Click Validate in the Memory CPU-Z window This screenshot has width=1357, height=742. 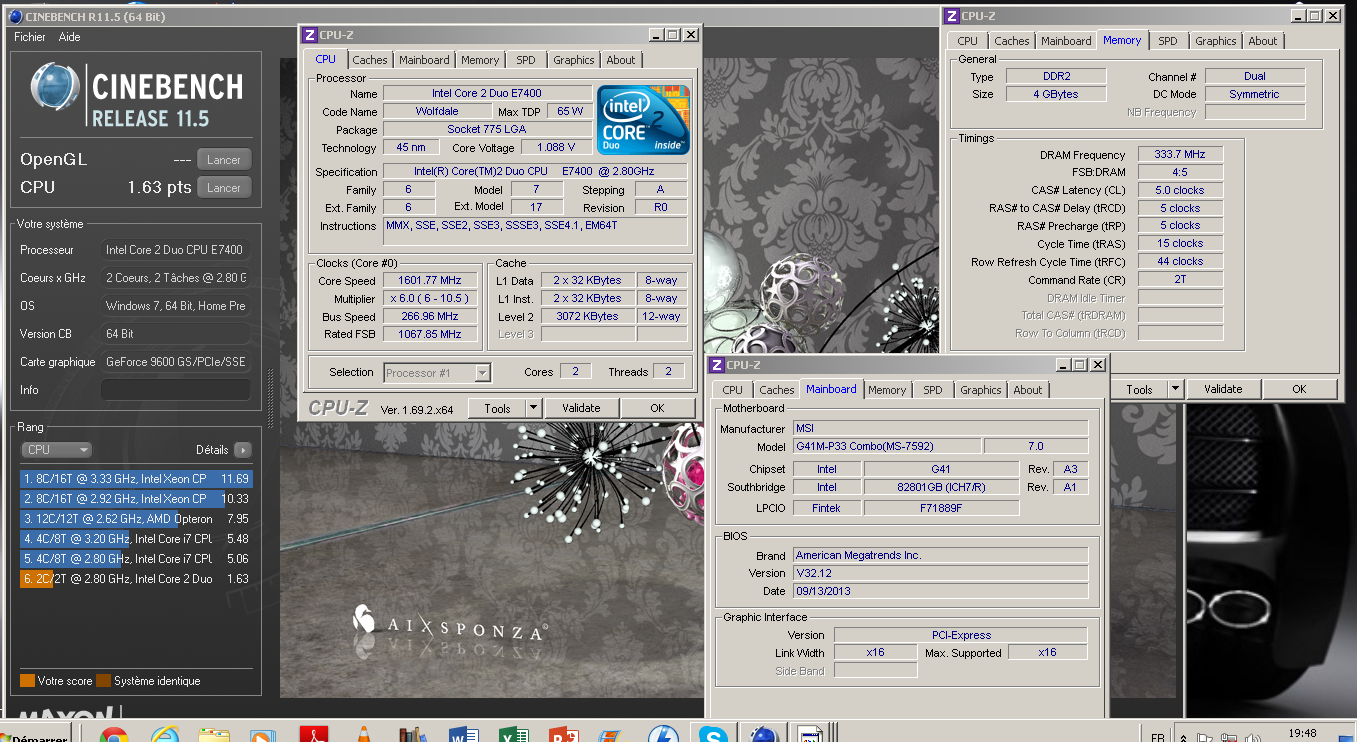coord(1223,389)
